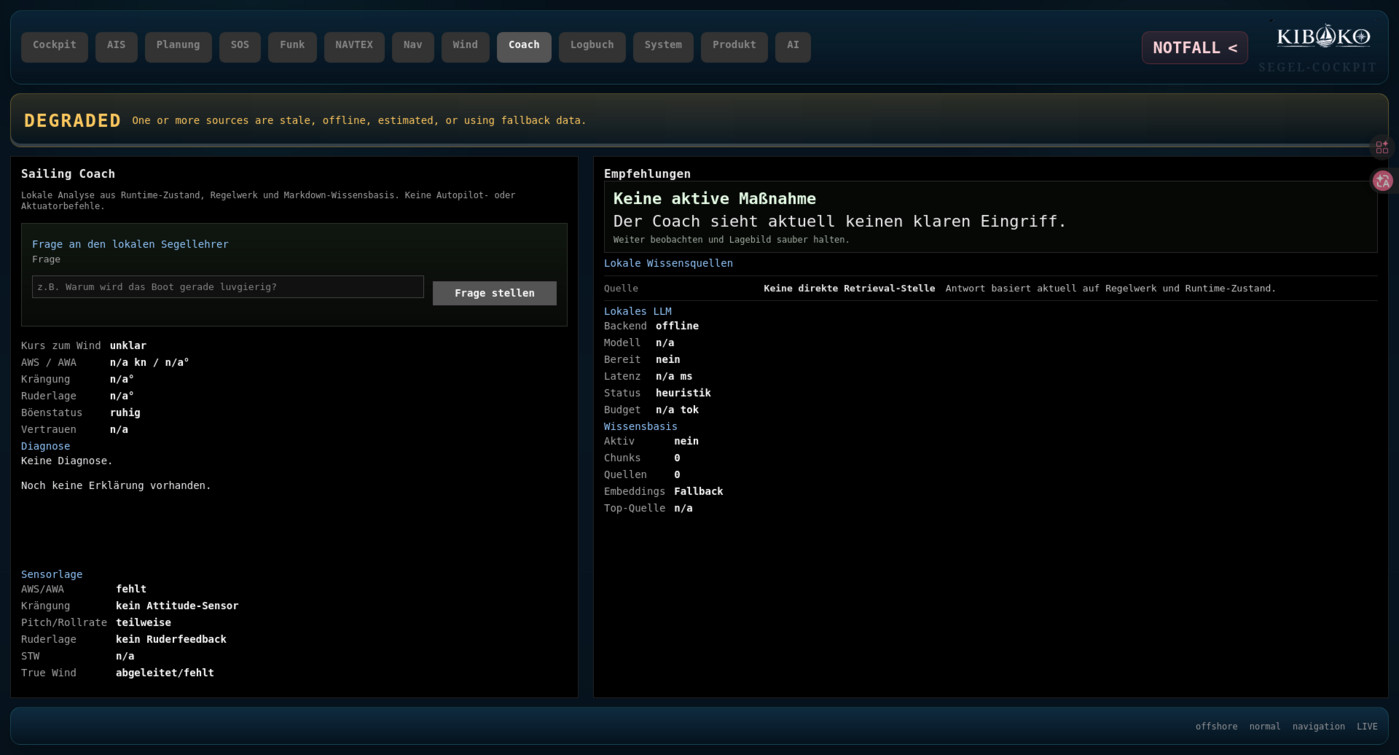Click 'Noch keine Erklärung vorhanden.' text
This screenshot has height=755, width=1399.
point(116,486)
